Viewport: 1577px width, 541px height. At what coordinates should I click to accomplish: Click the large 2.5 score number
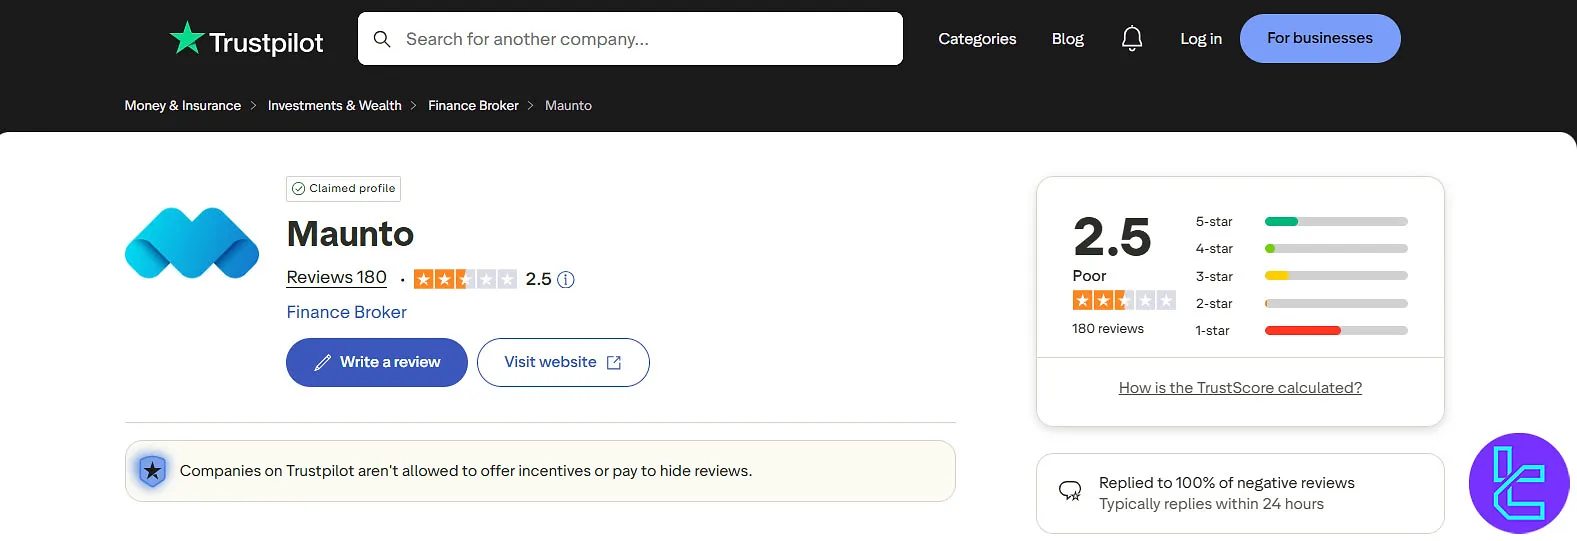[x=1112, y=237]
